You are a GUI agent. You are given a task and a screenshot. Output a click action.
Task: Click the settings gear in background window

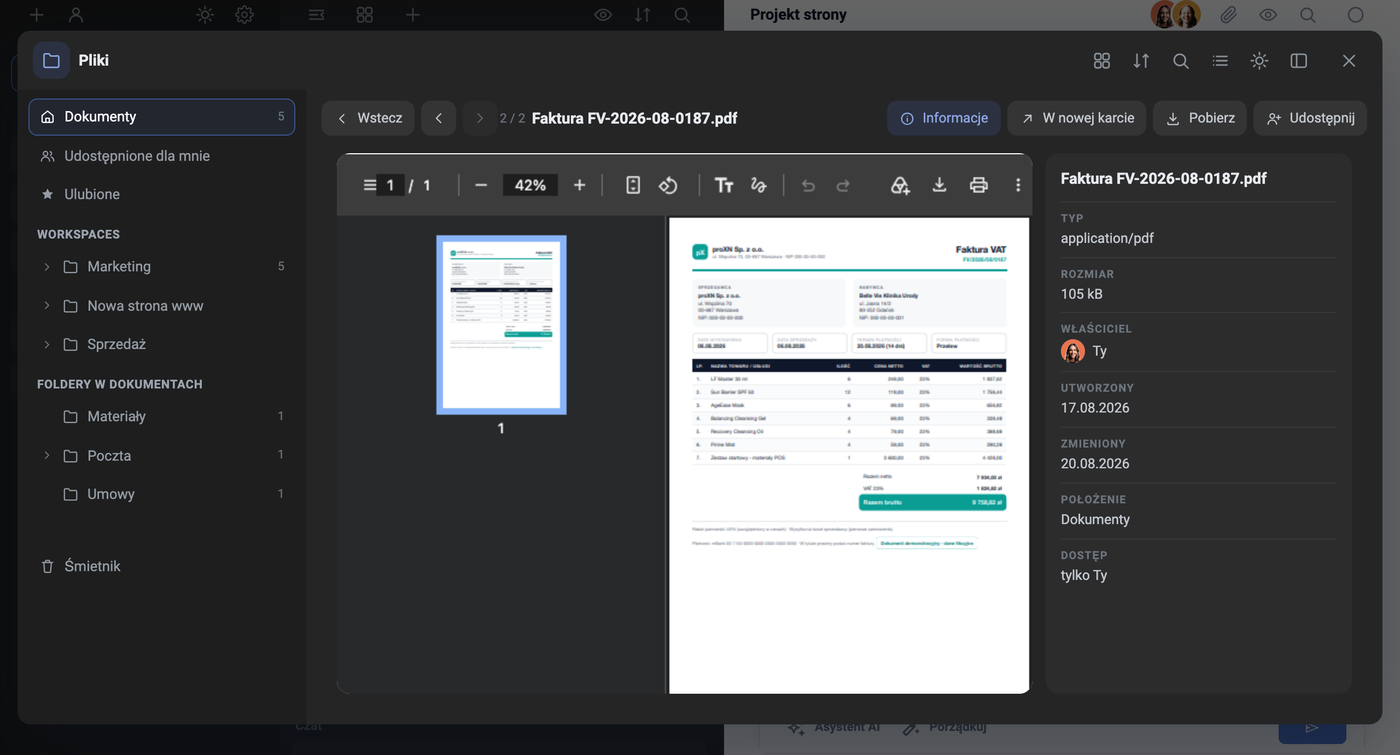coord(245,15)
